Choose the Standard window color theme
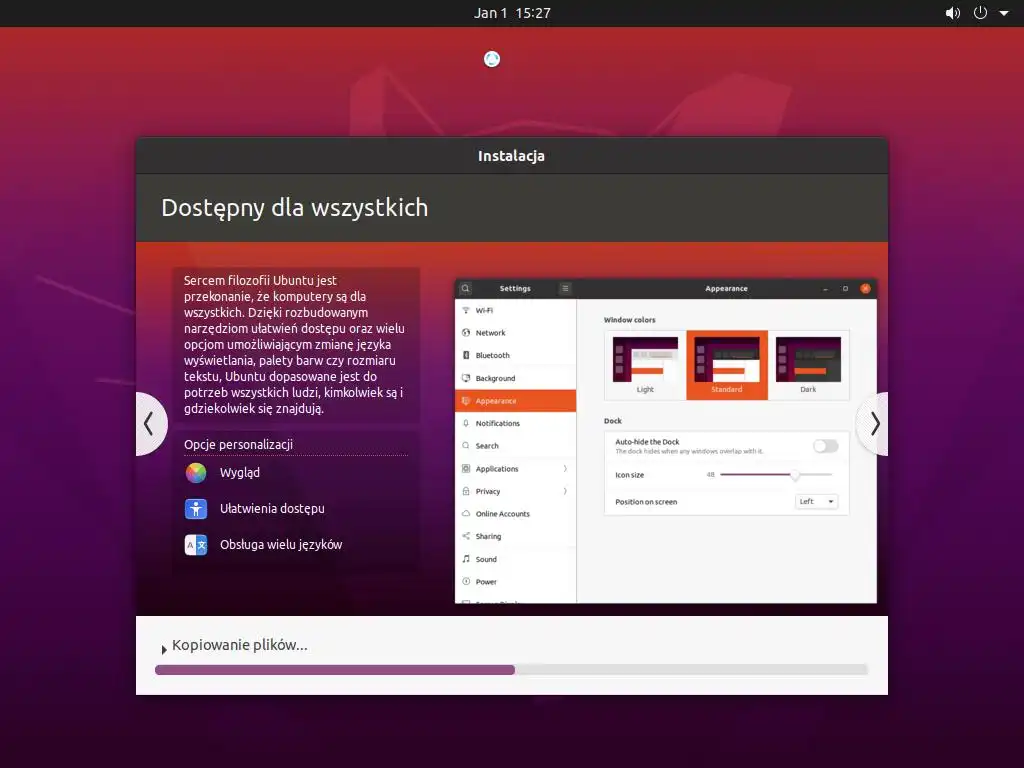 (x=727, y=365)
